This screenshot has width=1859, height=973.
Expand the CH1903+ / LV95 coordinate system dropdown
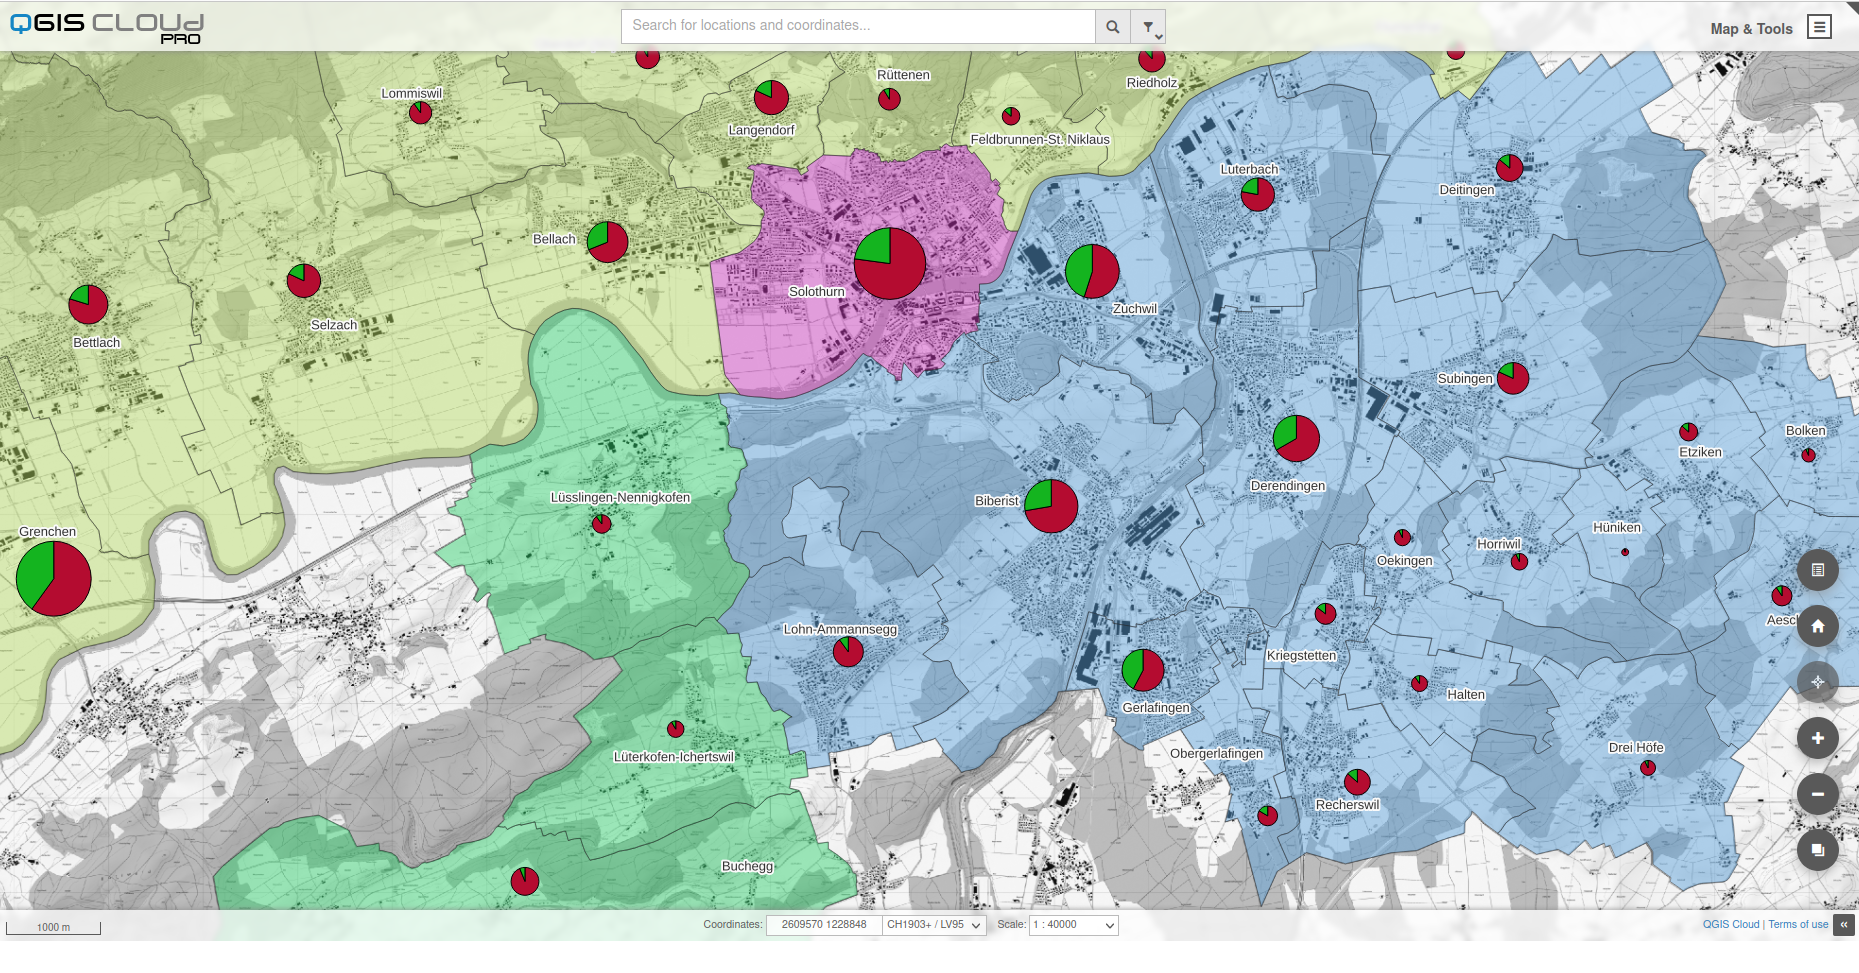point(934,925)
